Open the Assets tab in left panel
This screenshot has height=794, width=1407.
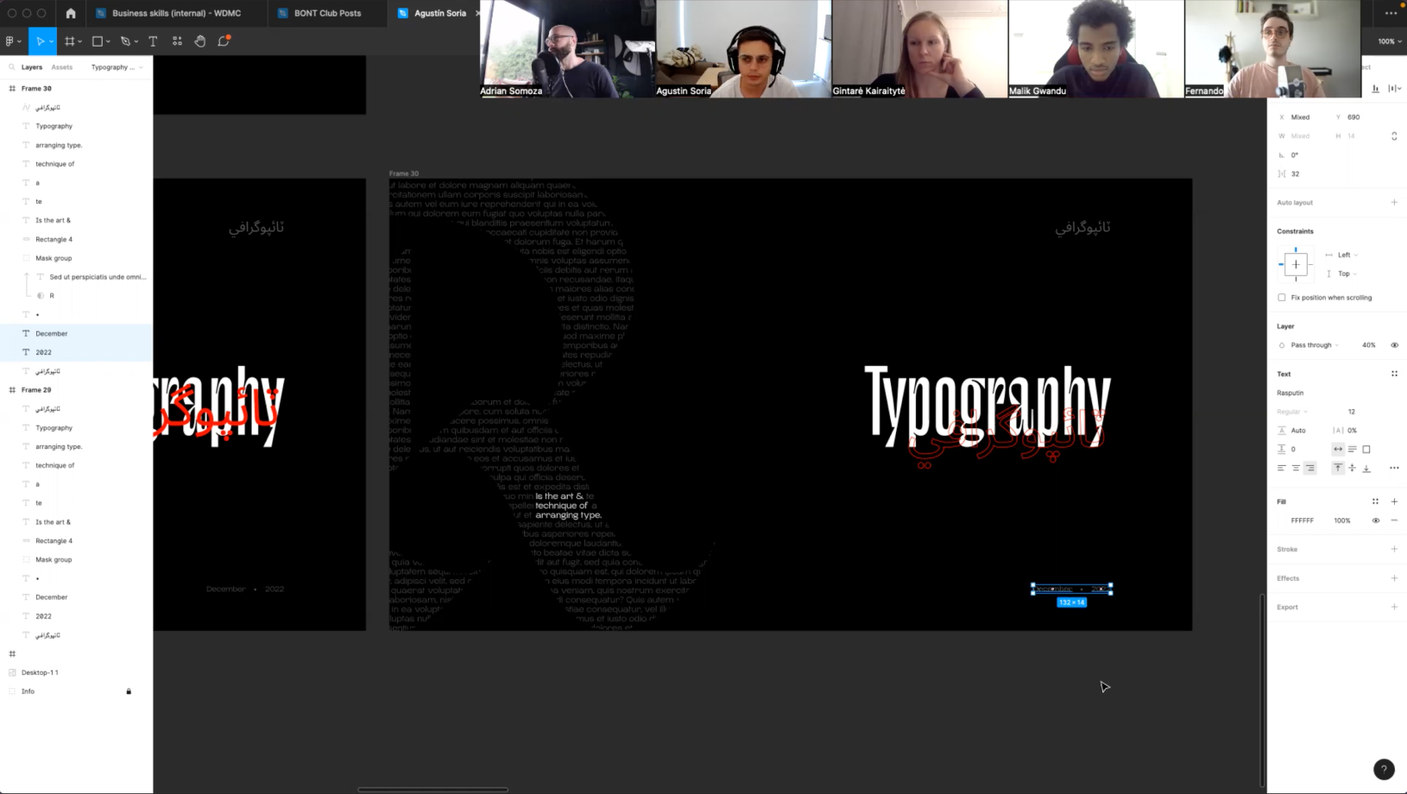[x=62, y=67]
